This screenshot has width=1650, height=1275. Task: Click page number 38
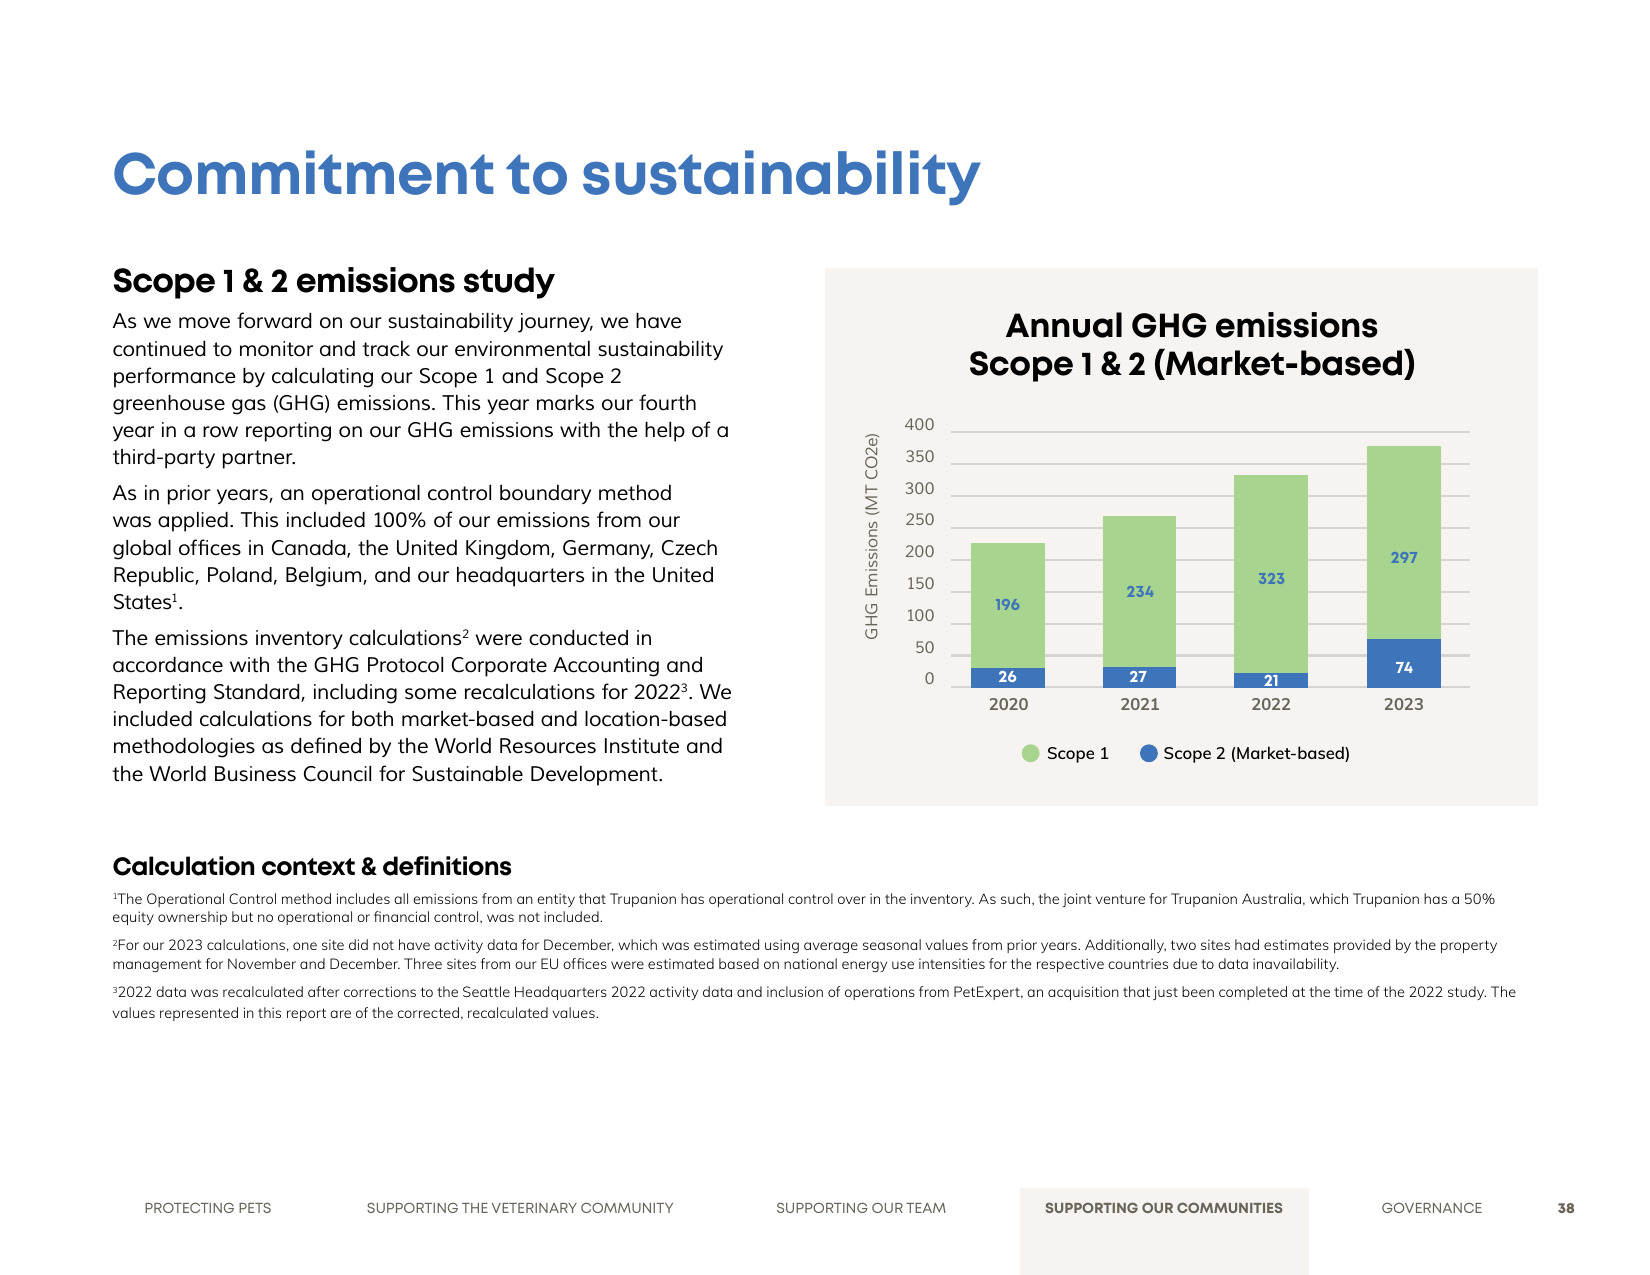[1566, 1208]
